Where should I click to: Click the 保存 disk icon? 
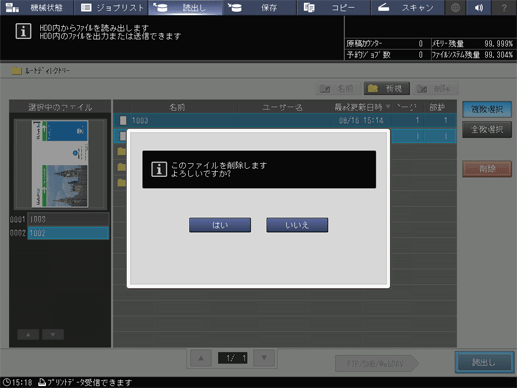coord(235,7)
